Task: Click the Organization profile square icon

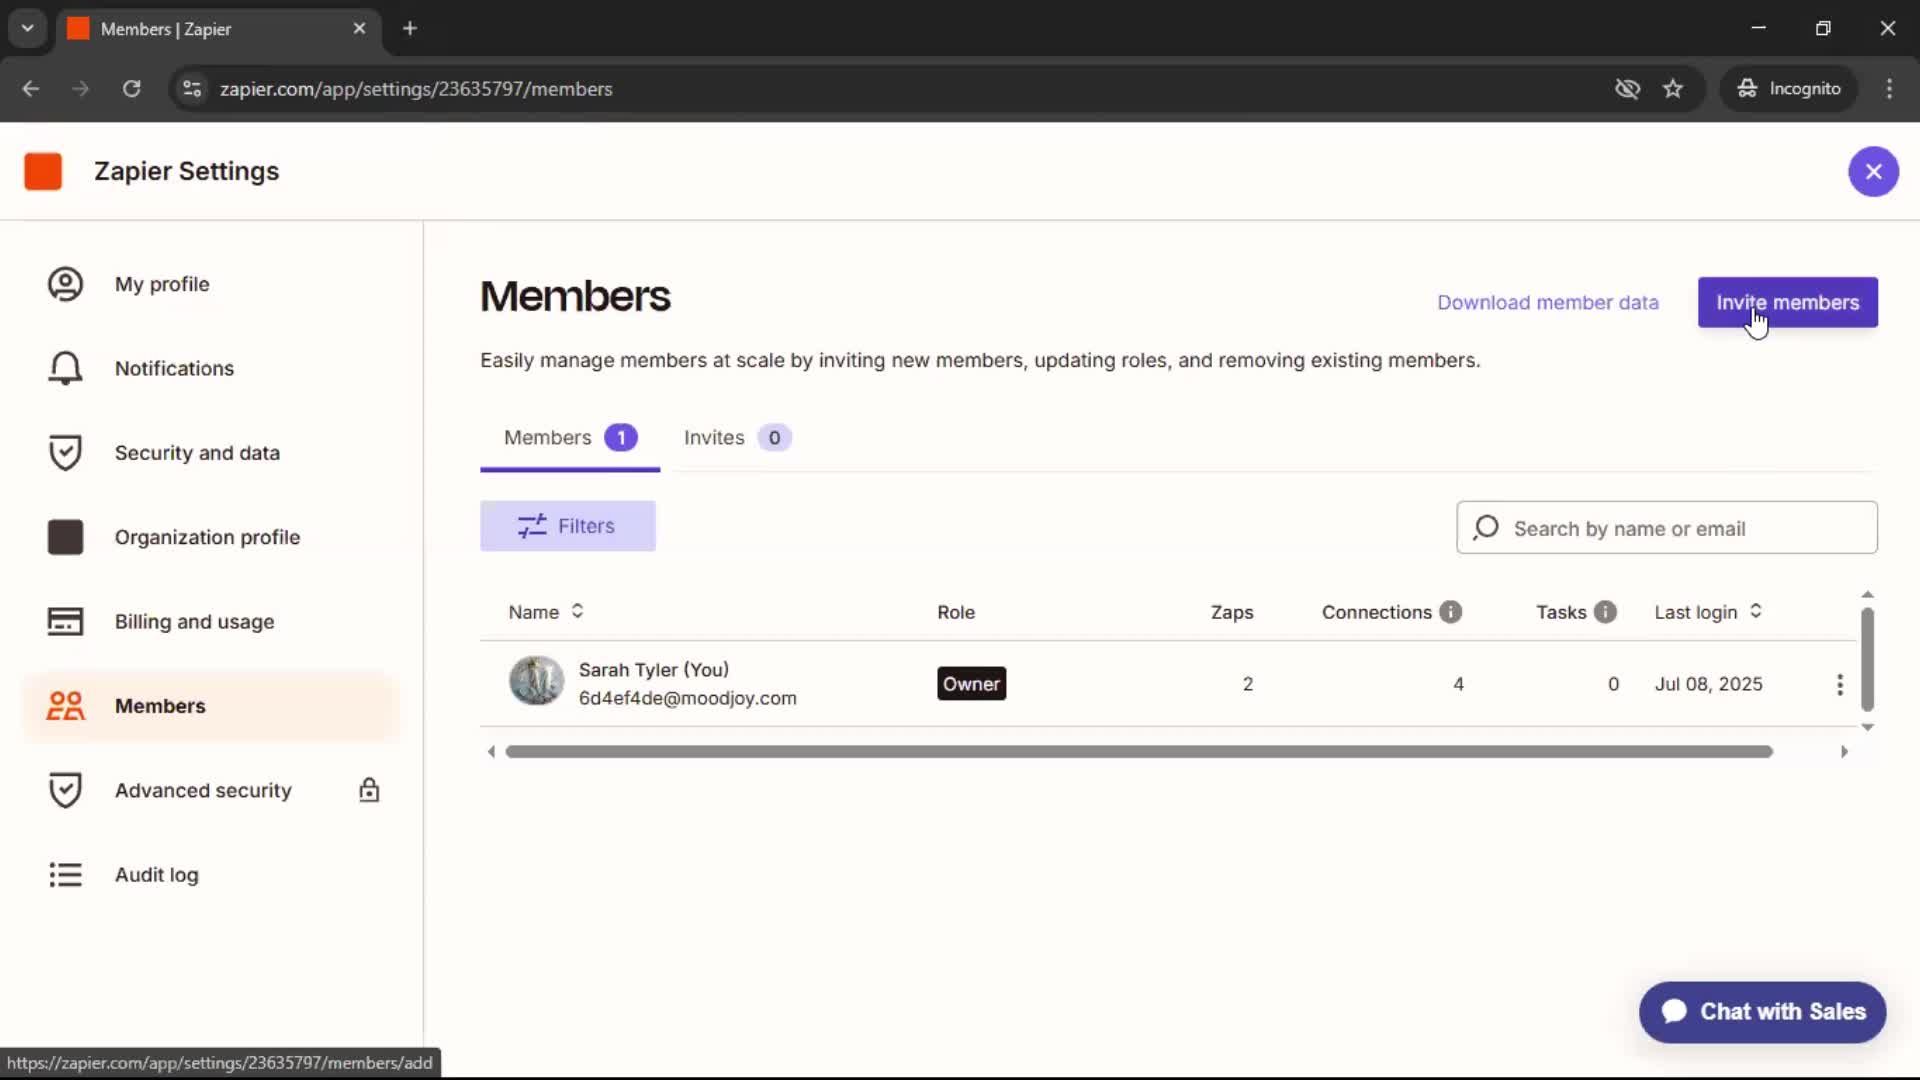Action: pyautogui.click(x=65, y=537)
